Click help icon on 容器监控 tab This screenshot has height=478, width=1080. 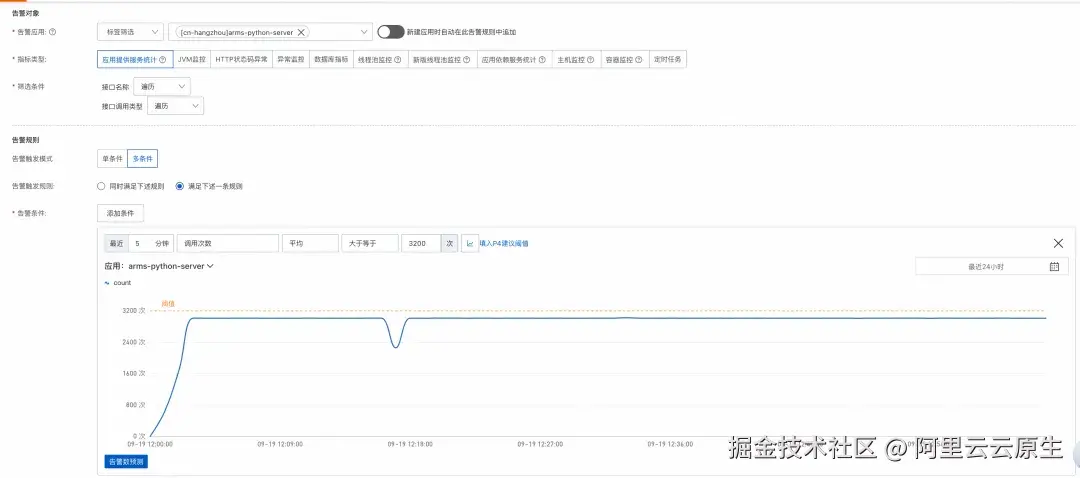tap(638, 60)
